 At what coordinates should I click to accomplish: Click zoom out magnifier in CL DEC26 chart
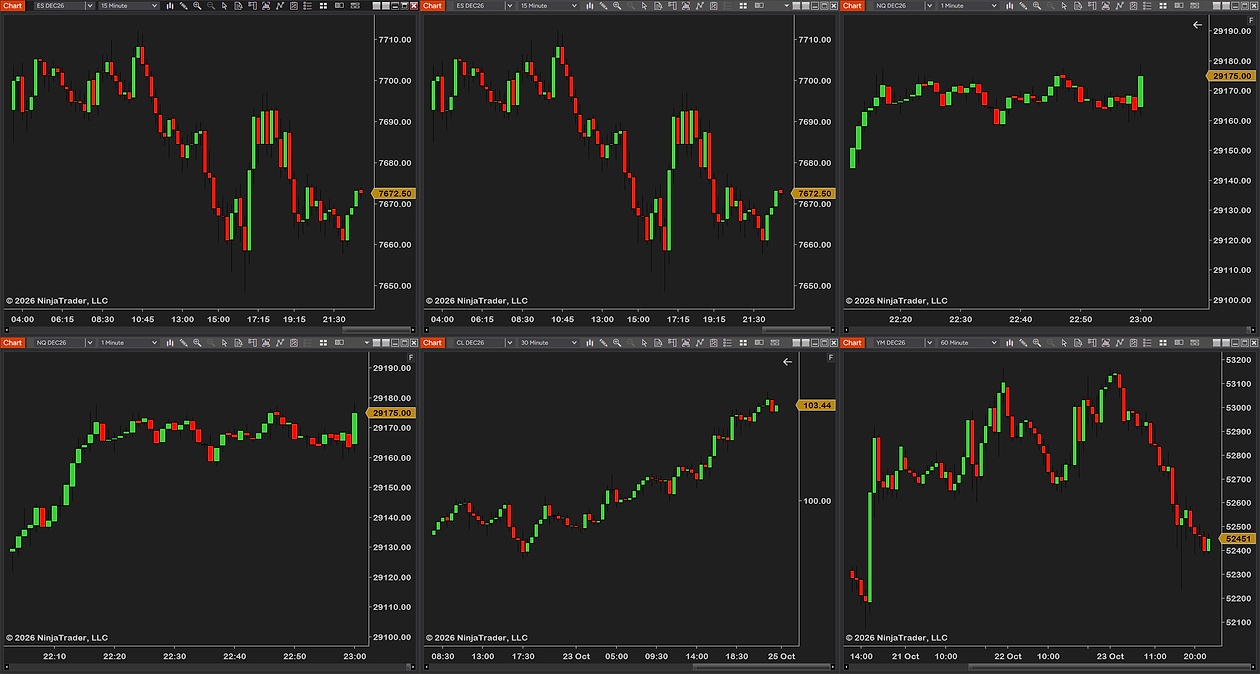pos(631,342)
